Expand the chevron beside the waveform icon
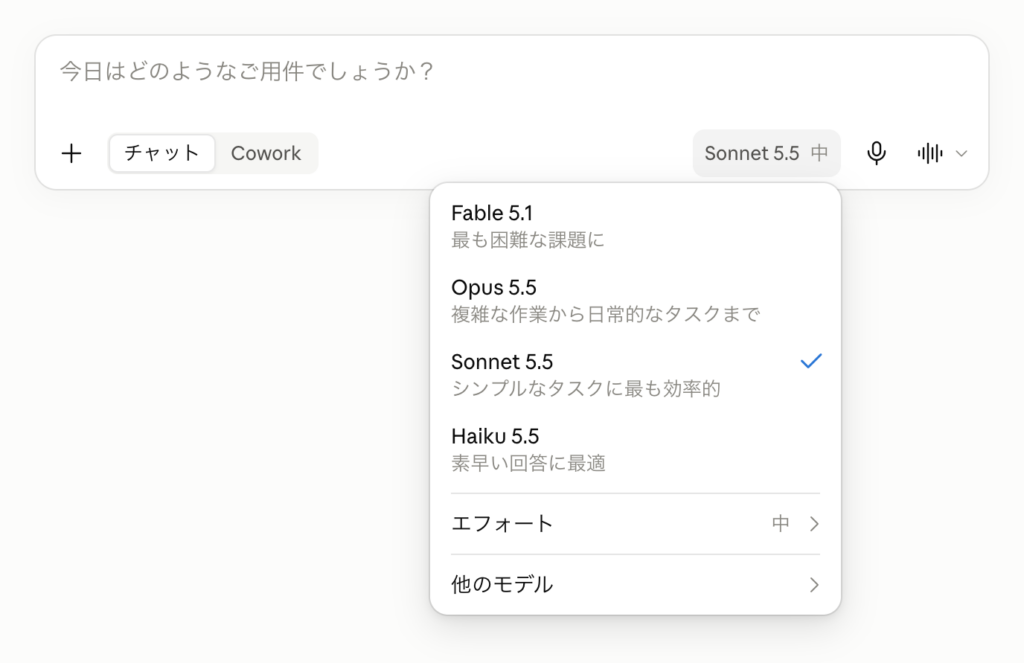1024x663 pixels. [x=961, y=154]
